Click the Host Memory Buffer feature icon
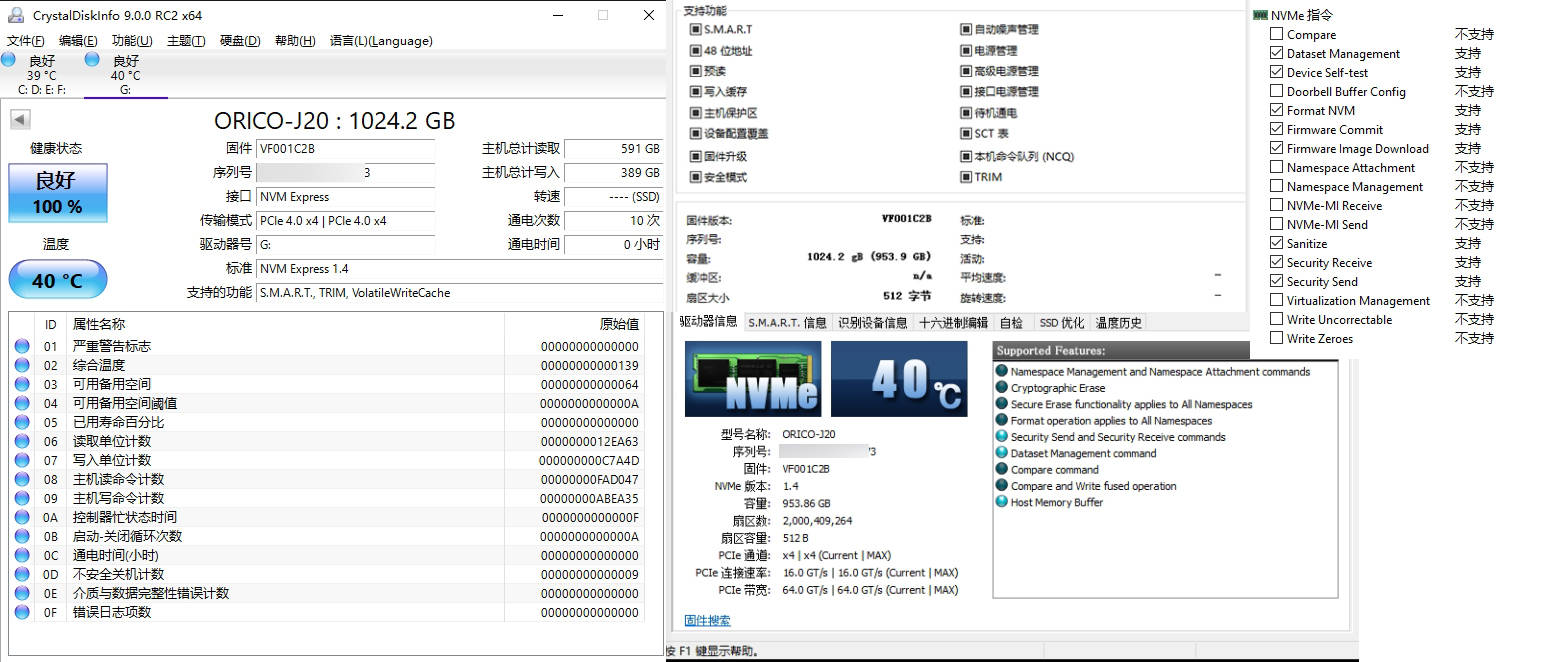 (x=1002, y=502)
